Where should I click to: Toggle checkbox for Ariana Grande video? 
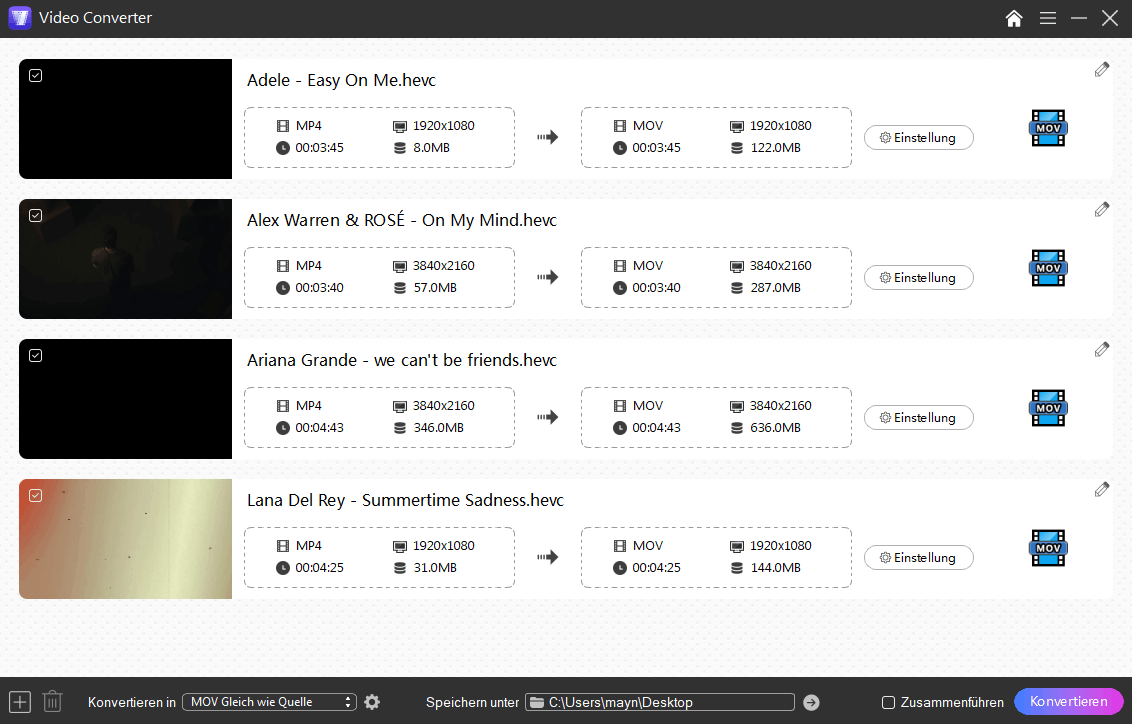click(35, 356)
